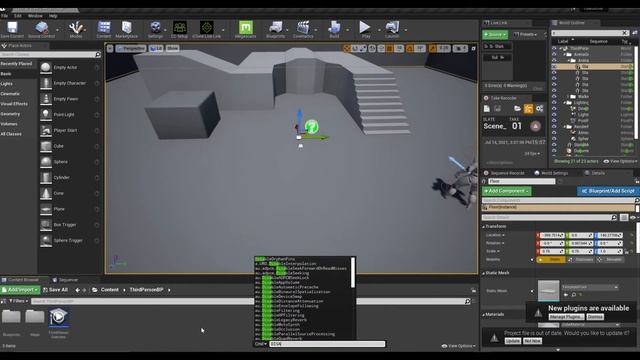Open the Edit menu

[x=18, y=16]
